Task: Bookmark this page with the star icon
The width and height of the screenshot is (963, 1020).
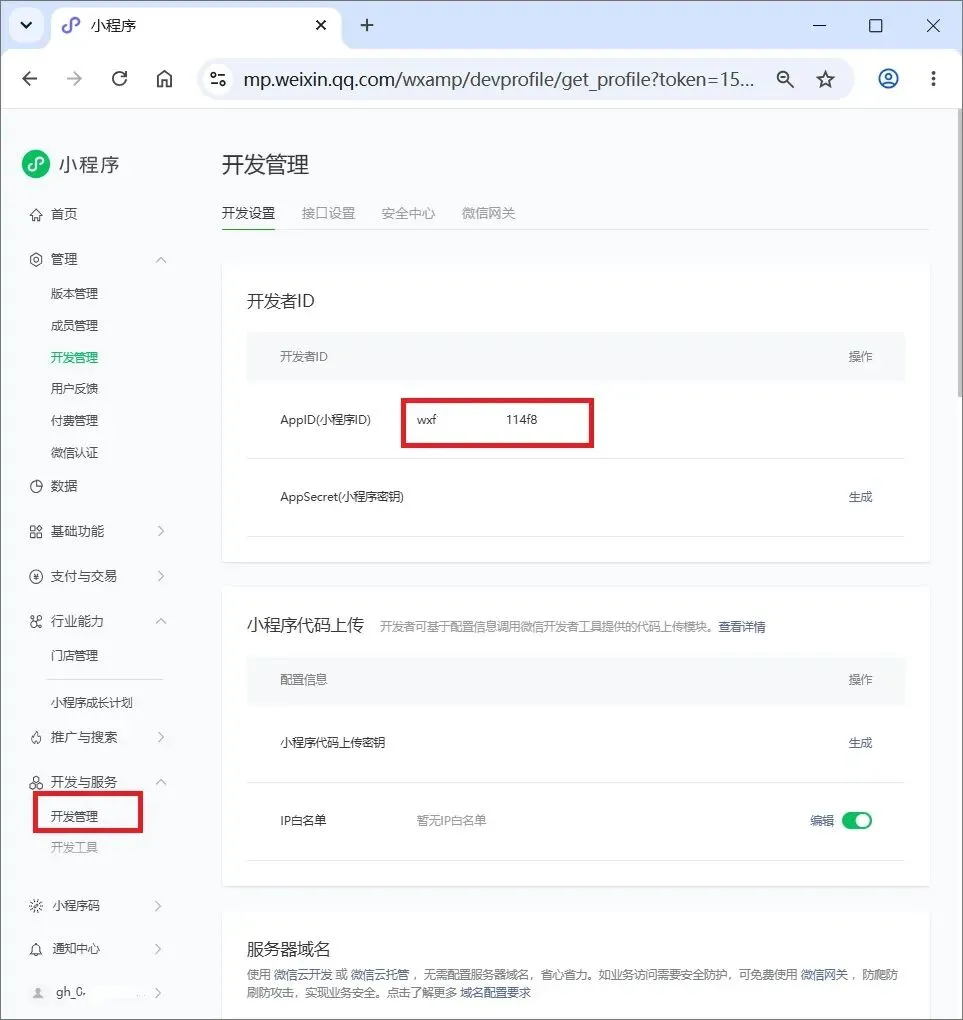Action: 826,79
